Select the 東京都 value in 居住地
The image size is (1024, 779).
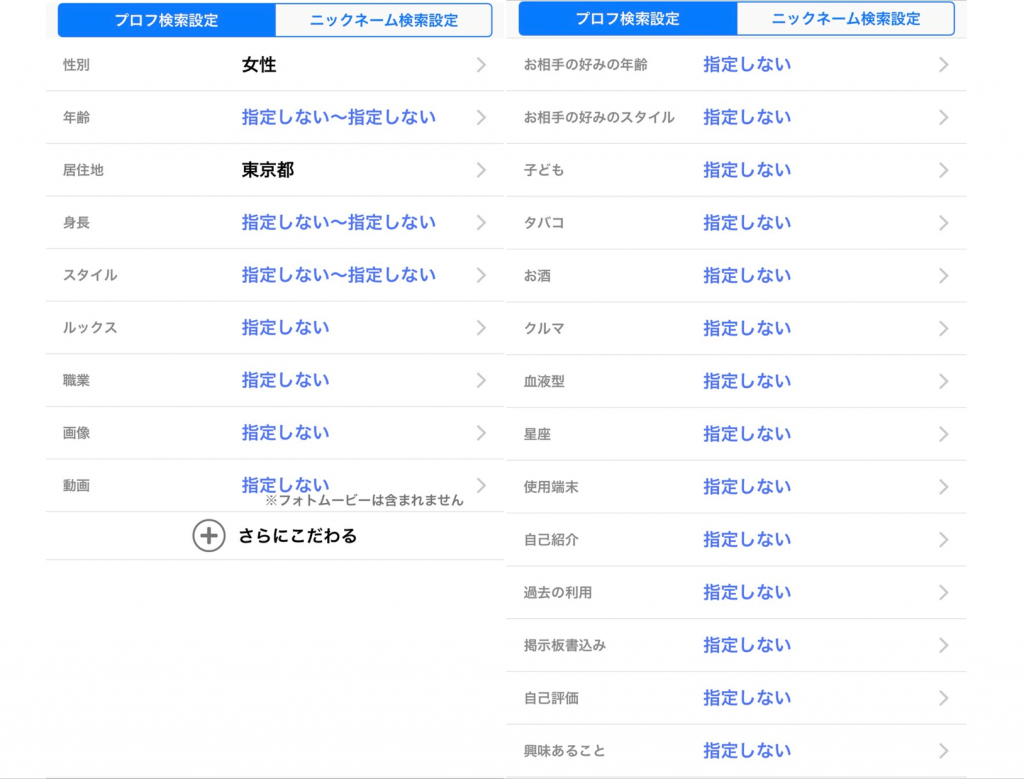click(x=268, y=170)
